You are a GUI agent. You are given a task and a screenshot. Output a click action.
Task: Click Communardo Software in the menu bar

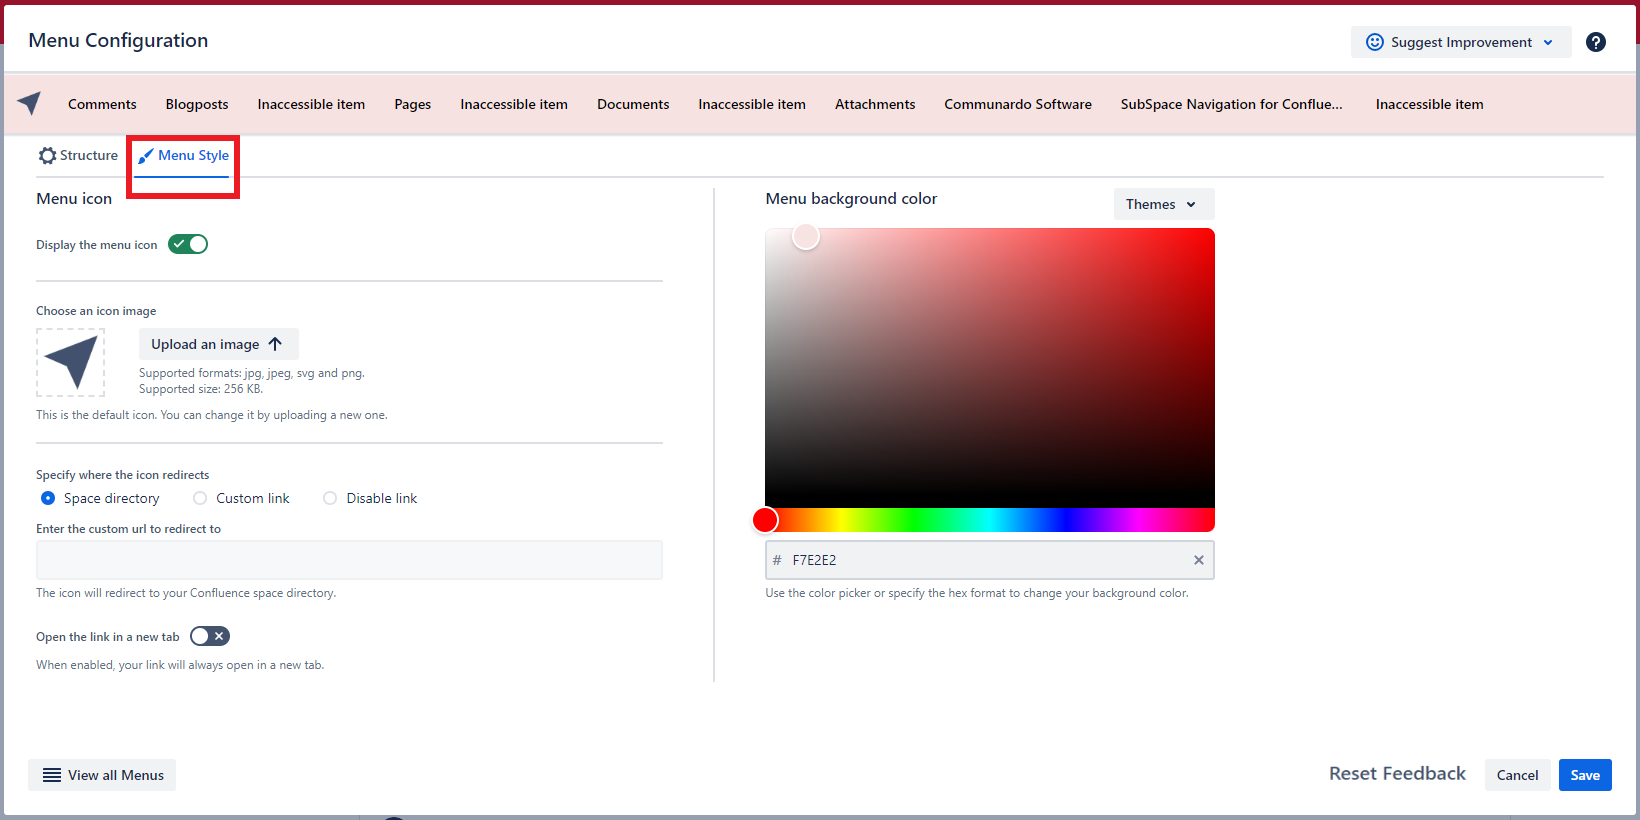point(1017,104)
